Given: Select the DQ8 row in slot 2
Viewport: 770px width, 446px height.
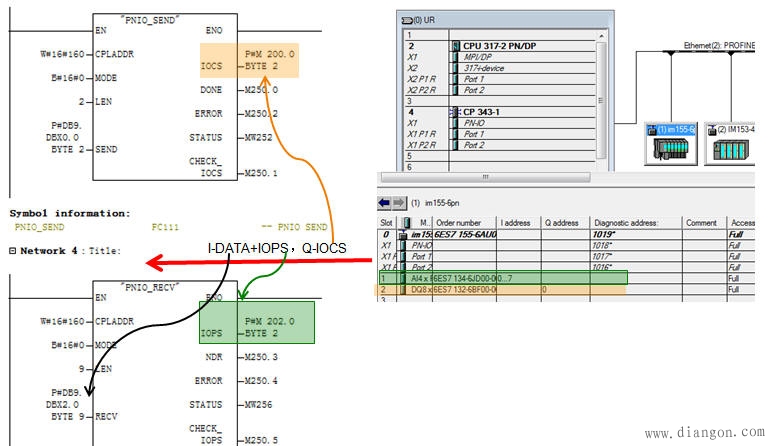Looking at the screenshot, I should click(x=500, y=289).
